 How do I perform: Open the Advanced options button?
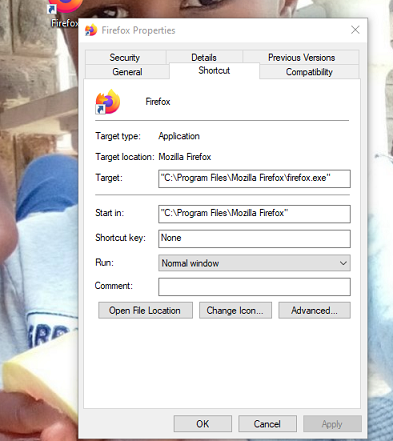click(x=314, y=310)
